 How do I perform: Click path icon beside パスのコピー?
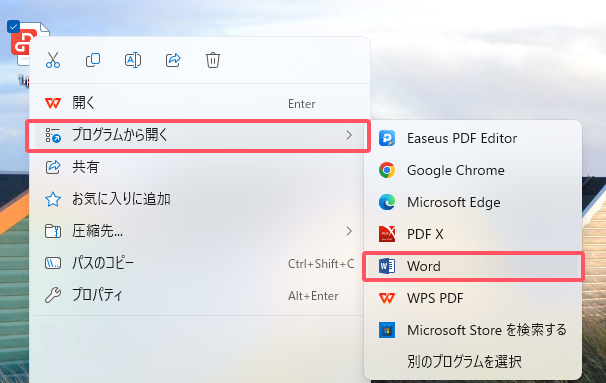(53, 263)
